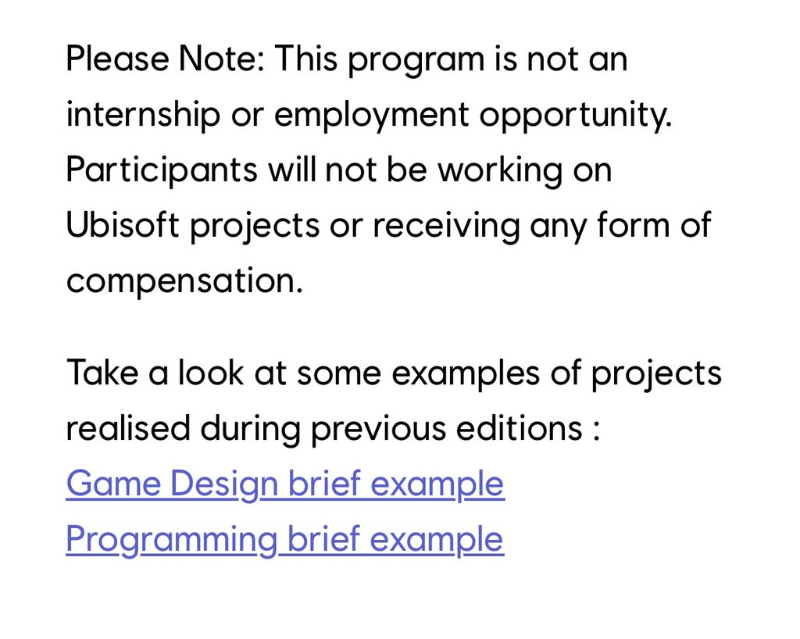Click the word 'program' in first line
This screenshot has height=639, width=800.
[x=411, y=60]
